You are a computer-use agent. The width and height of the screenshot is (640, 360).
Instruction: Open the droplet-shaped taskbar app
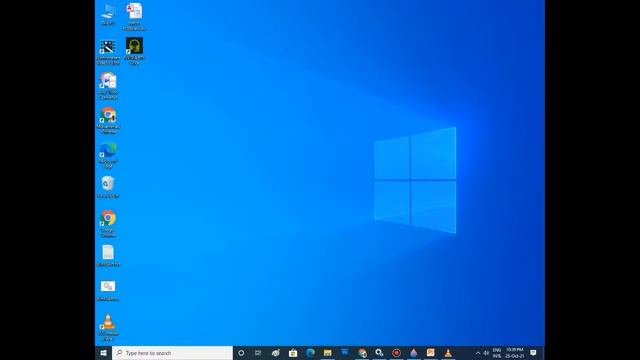413,353
